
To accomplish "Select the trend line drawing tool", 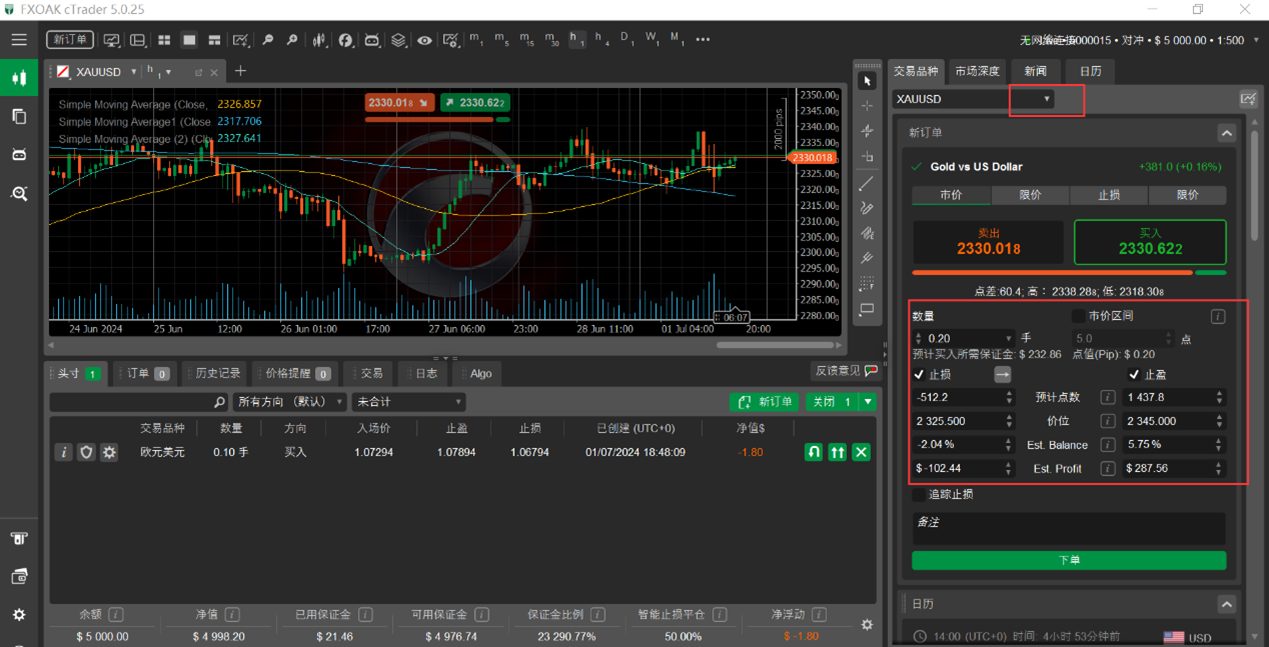I will [867, 183].
